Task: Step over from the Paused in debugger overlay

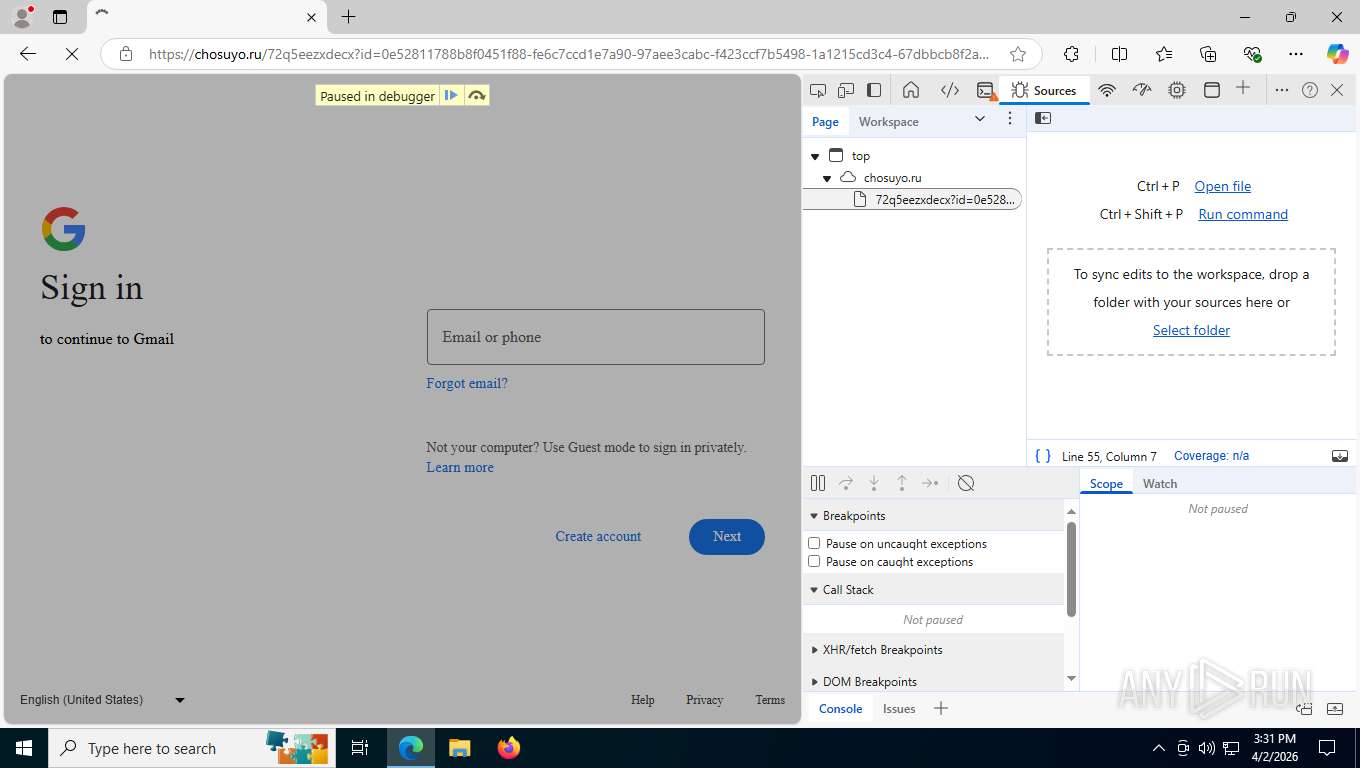Action: click(477, 96)
